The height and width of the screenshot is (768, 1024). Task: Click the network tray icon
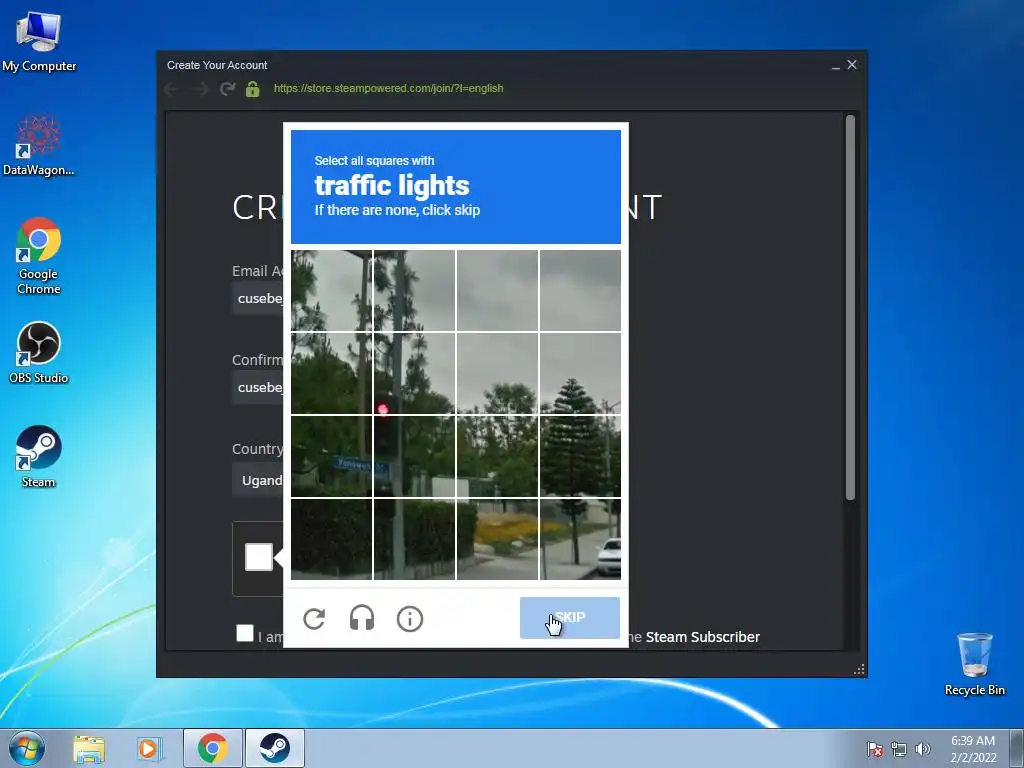tap(899, 749)
